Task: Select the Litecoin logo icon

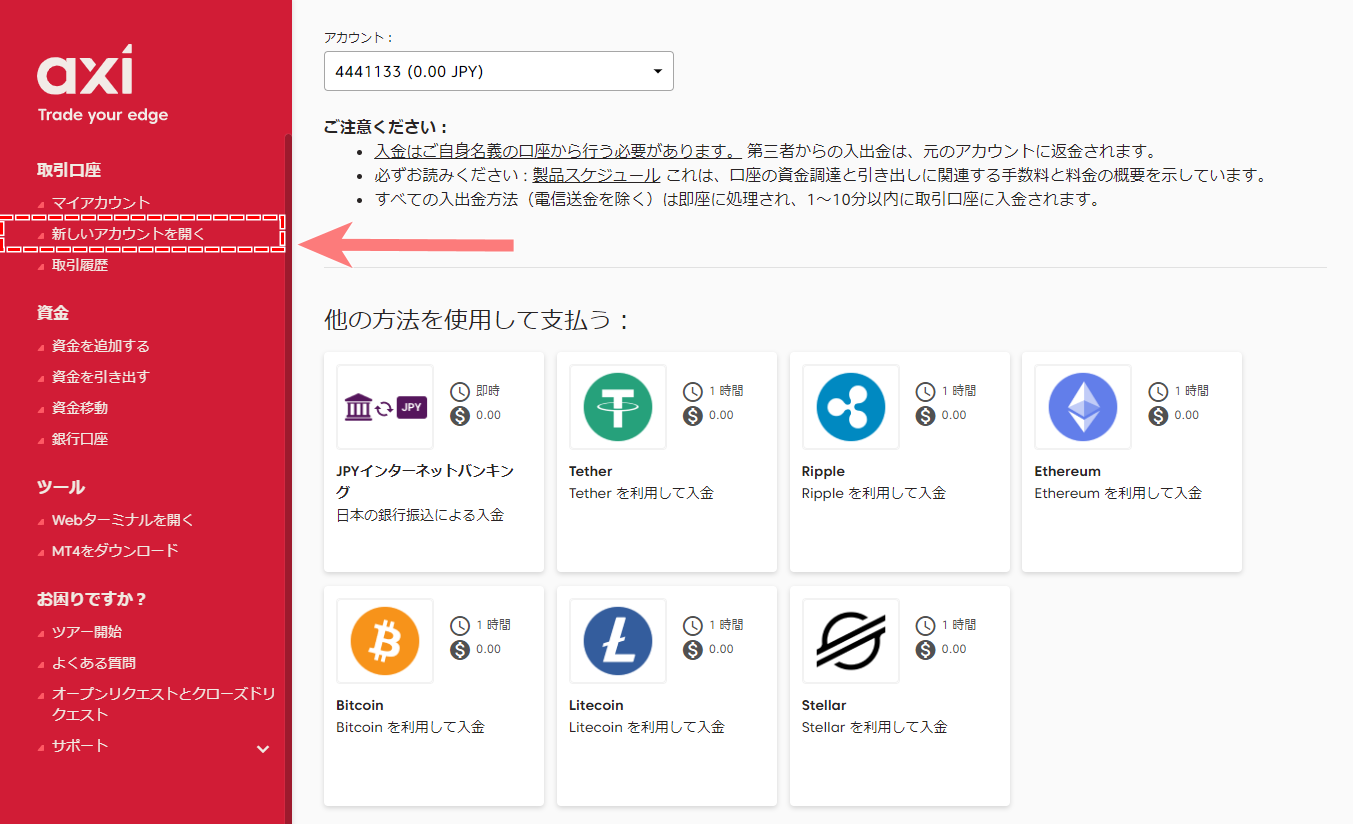Action: pos(617,641)
